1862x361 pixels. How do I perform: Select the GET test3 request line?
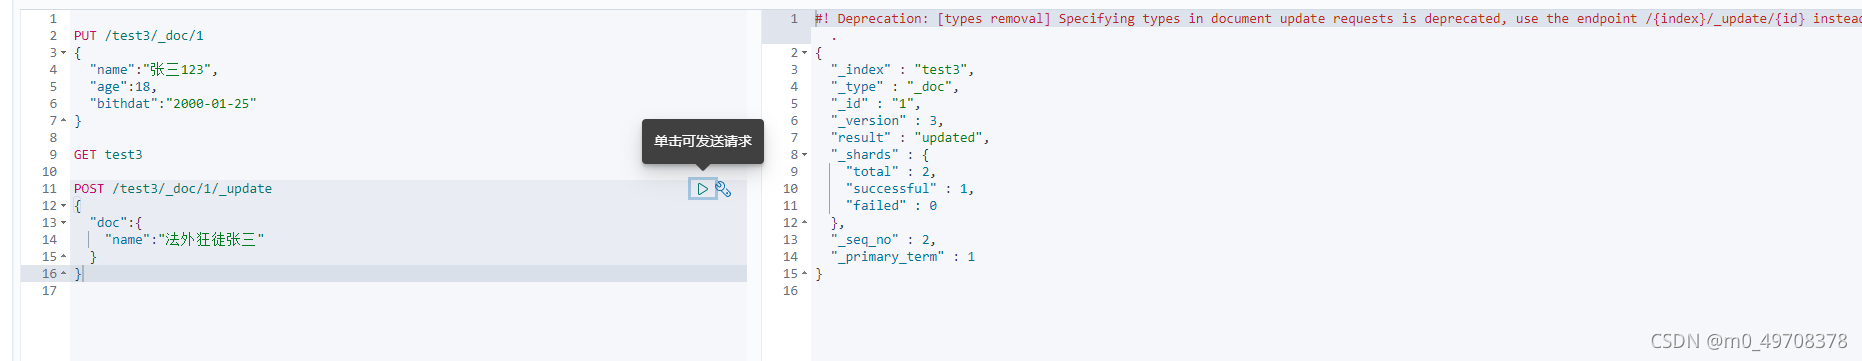coord(108,155)
